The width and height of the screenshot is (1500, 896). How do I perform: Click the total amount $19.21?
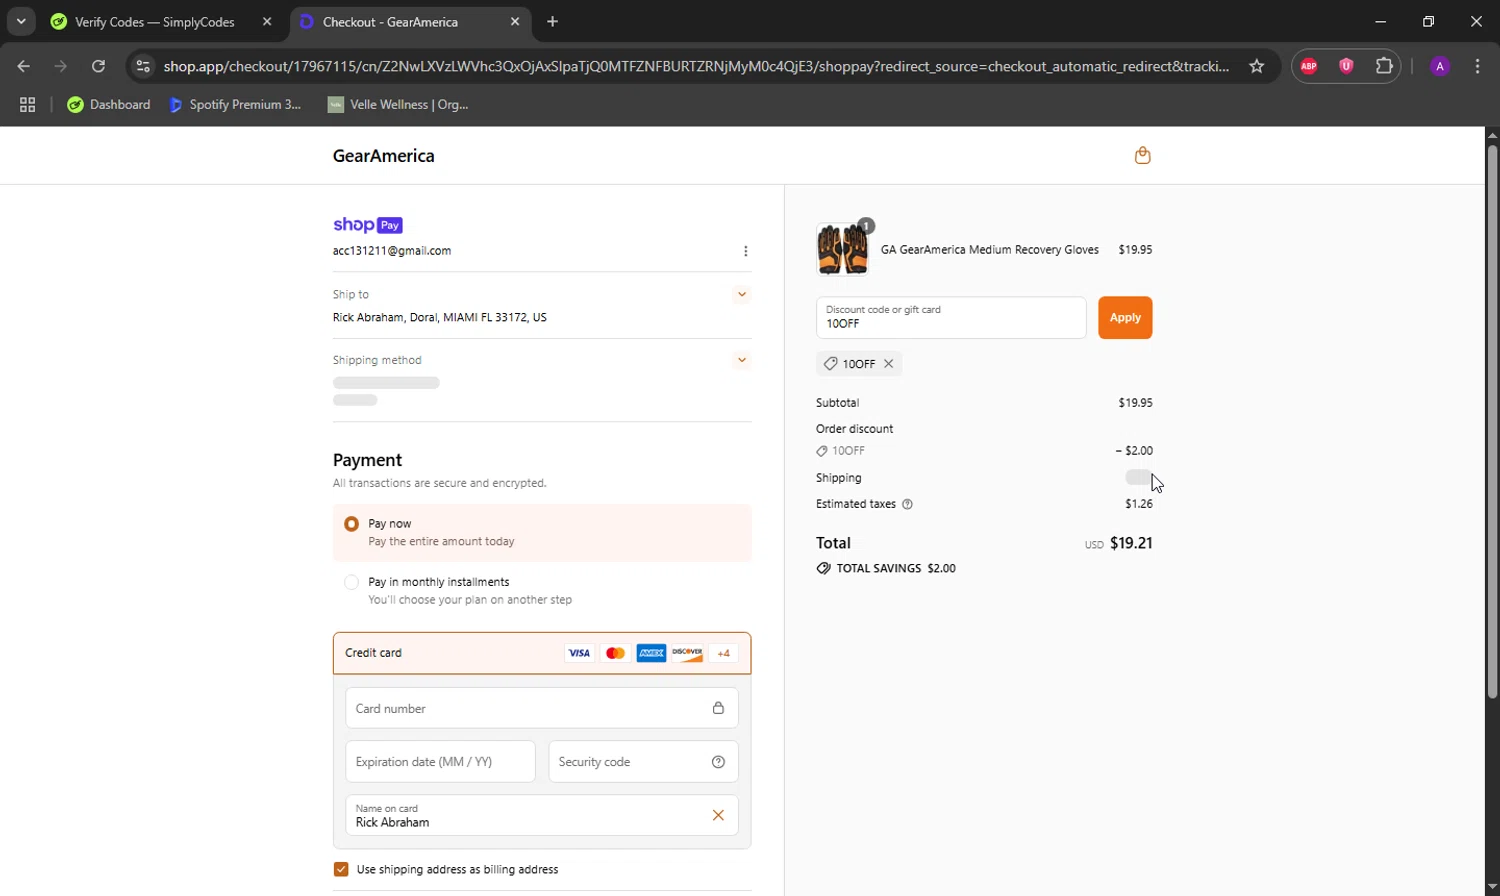click(1131, 543)
